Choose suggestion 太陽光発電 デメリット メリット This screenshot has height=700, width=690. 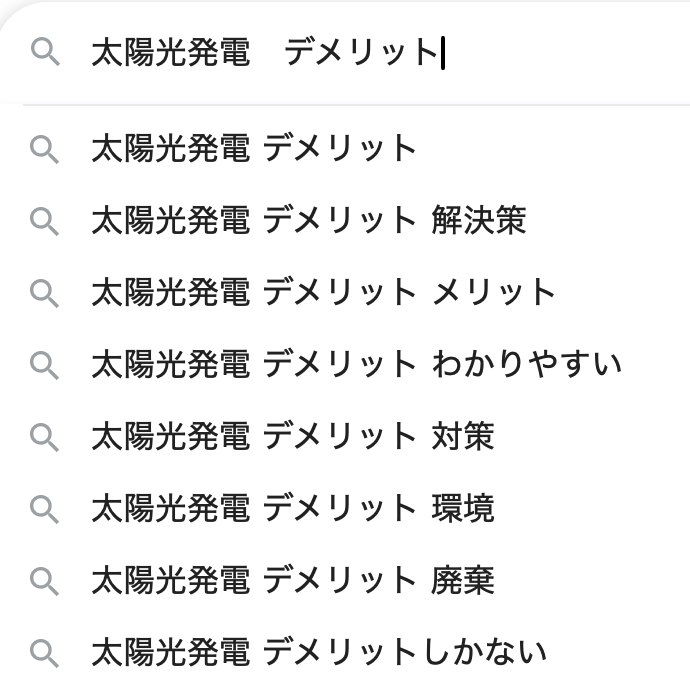pos(322,292)
